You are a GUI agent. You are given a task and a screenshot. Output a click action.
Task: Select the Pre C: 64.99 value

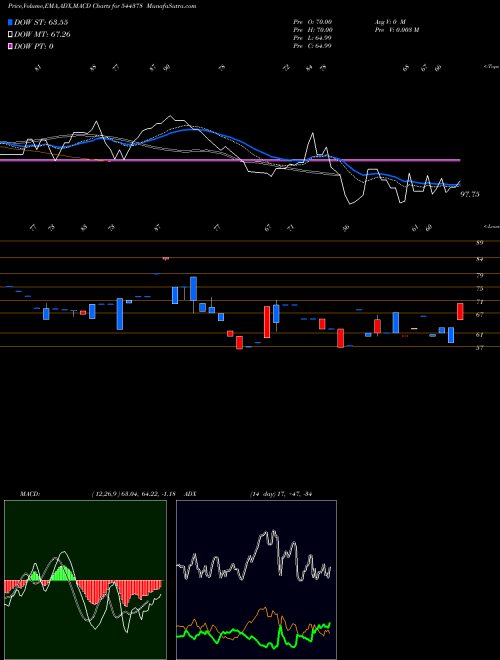tap(312, 46)
